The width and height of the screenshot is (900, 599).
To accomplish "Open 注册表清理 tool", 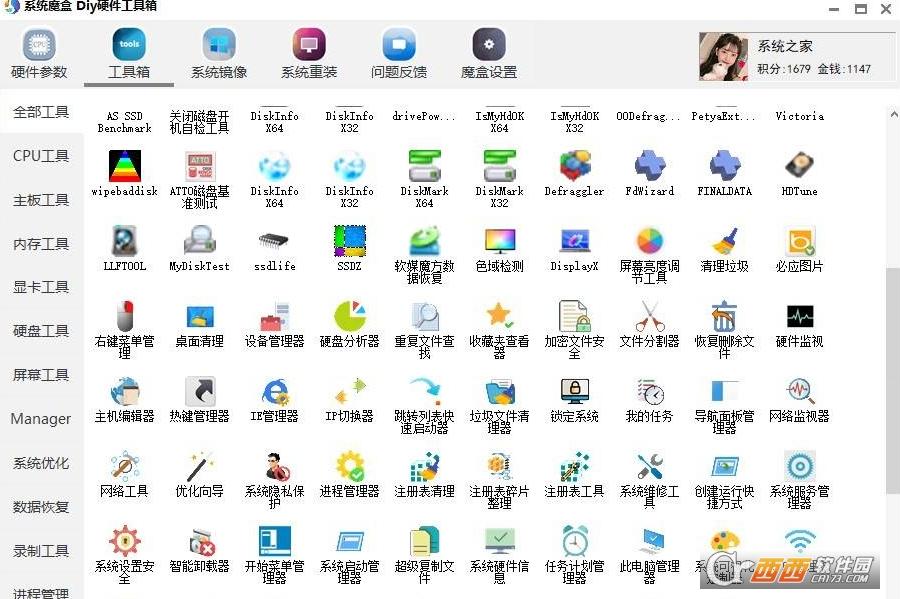I will coord(424,474).
